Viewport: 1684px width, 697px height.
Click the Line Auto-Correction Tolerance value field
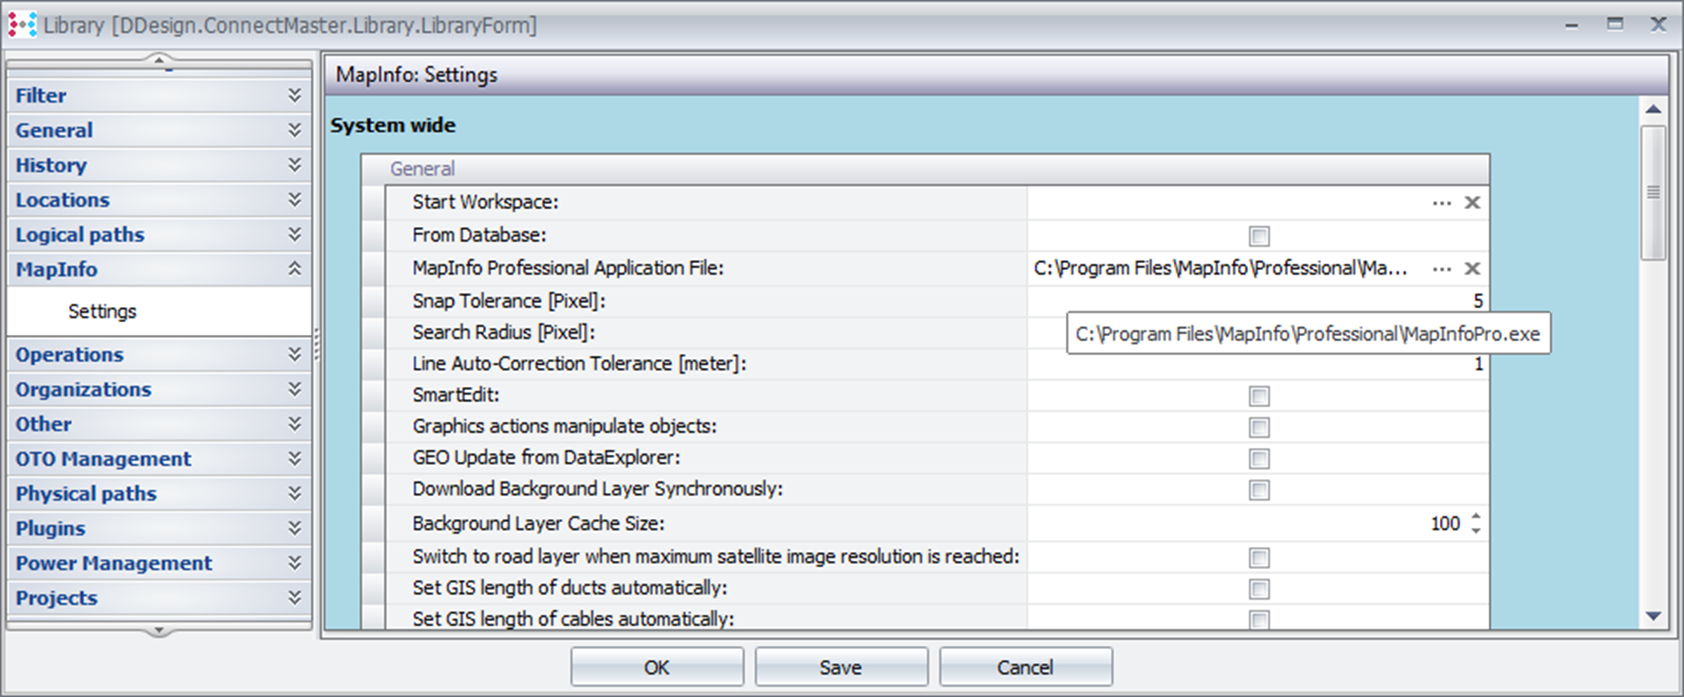[x=1257, y=364]
